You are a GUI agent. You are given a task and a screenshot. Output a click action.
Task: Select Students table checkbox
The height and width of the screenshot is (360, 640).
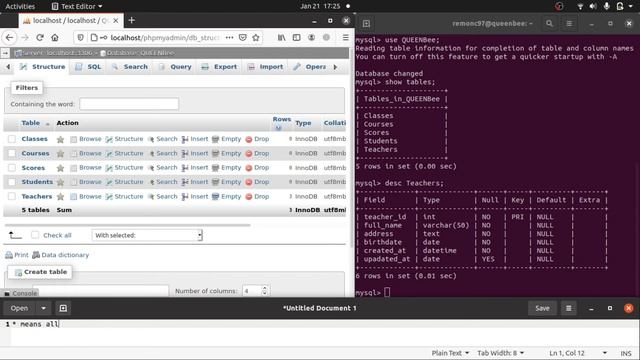point(12,182)
